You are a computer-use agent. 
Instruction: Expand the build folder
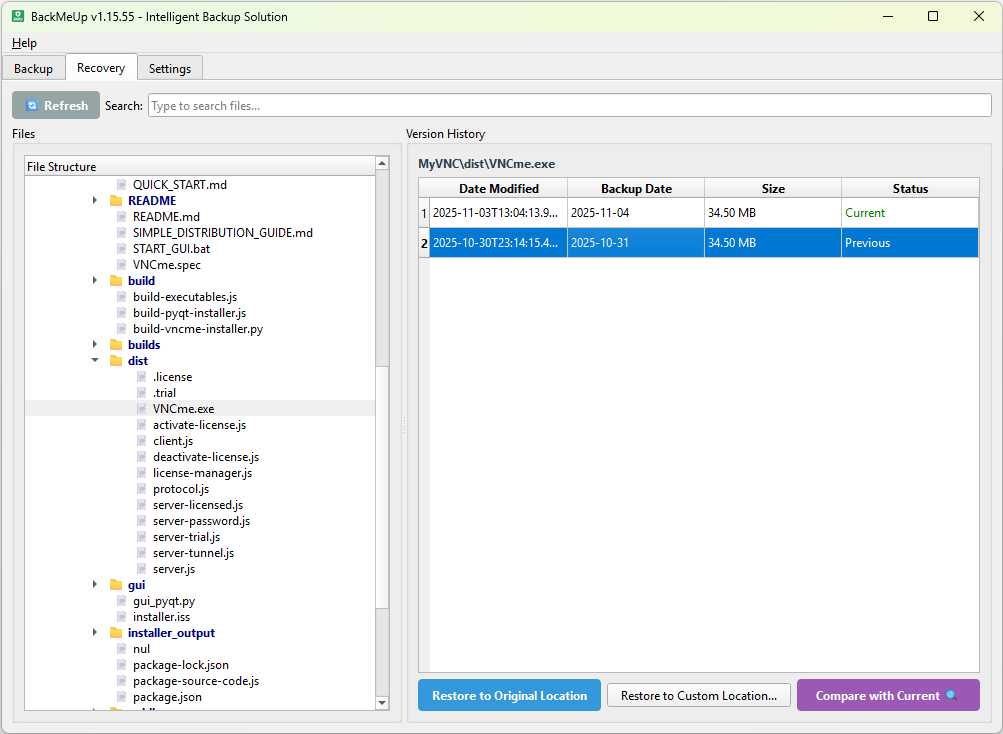95,280
